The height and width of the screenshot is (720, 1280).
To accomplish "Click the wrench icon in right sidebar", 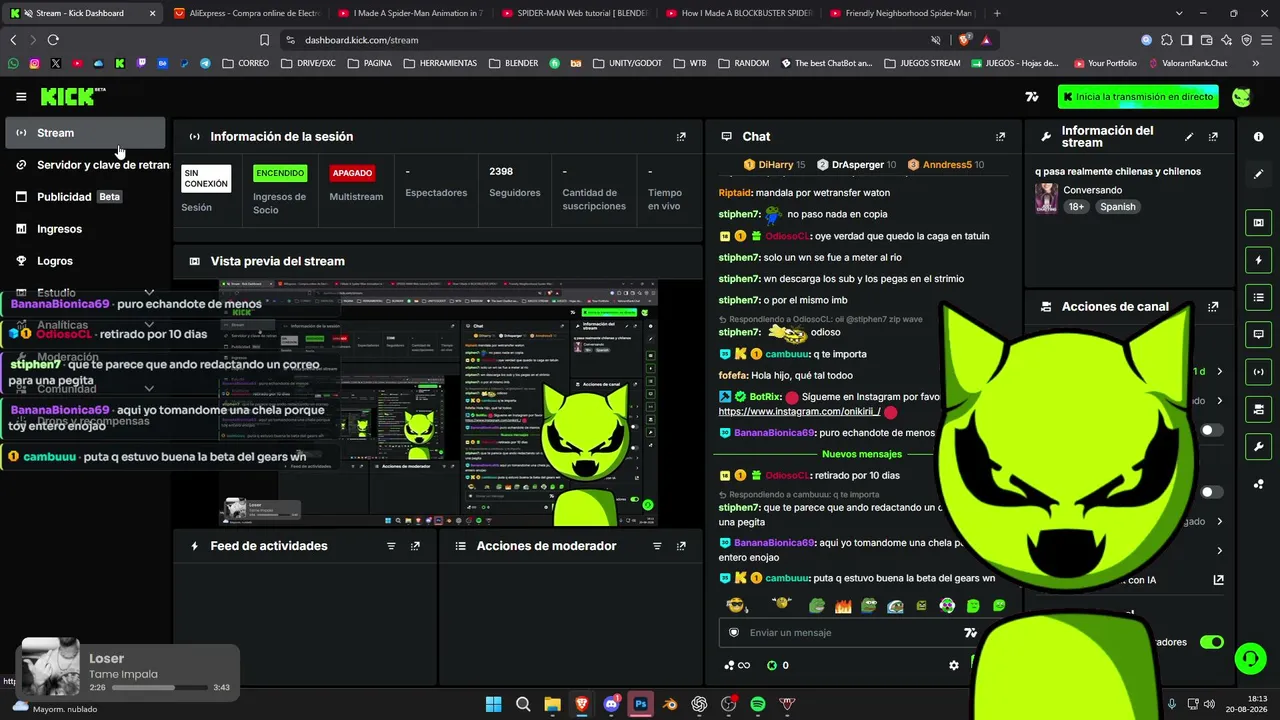I will coord(1258,446).
